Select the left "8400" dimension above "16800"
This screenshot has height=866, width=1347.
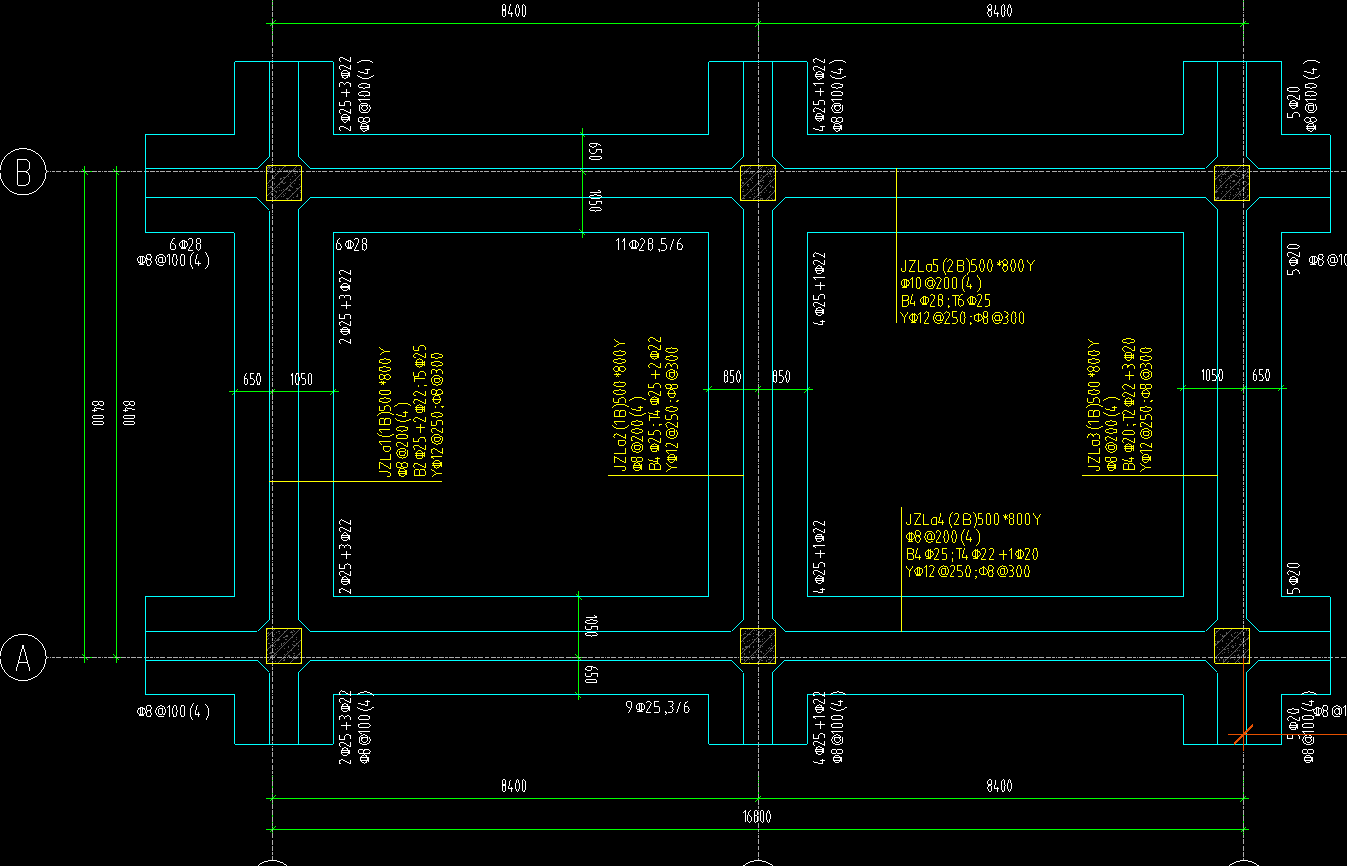[x=514, y=787]
